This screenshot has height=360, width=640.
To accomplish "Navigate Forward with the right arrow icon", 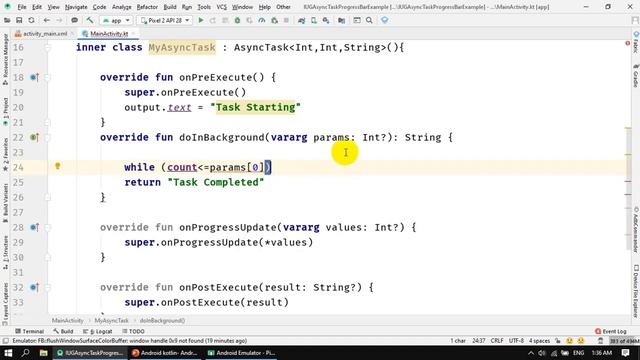I will point(59,20).
